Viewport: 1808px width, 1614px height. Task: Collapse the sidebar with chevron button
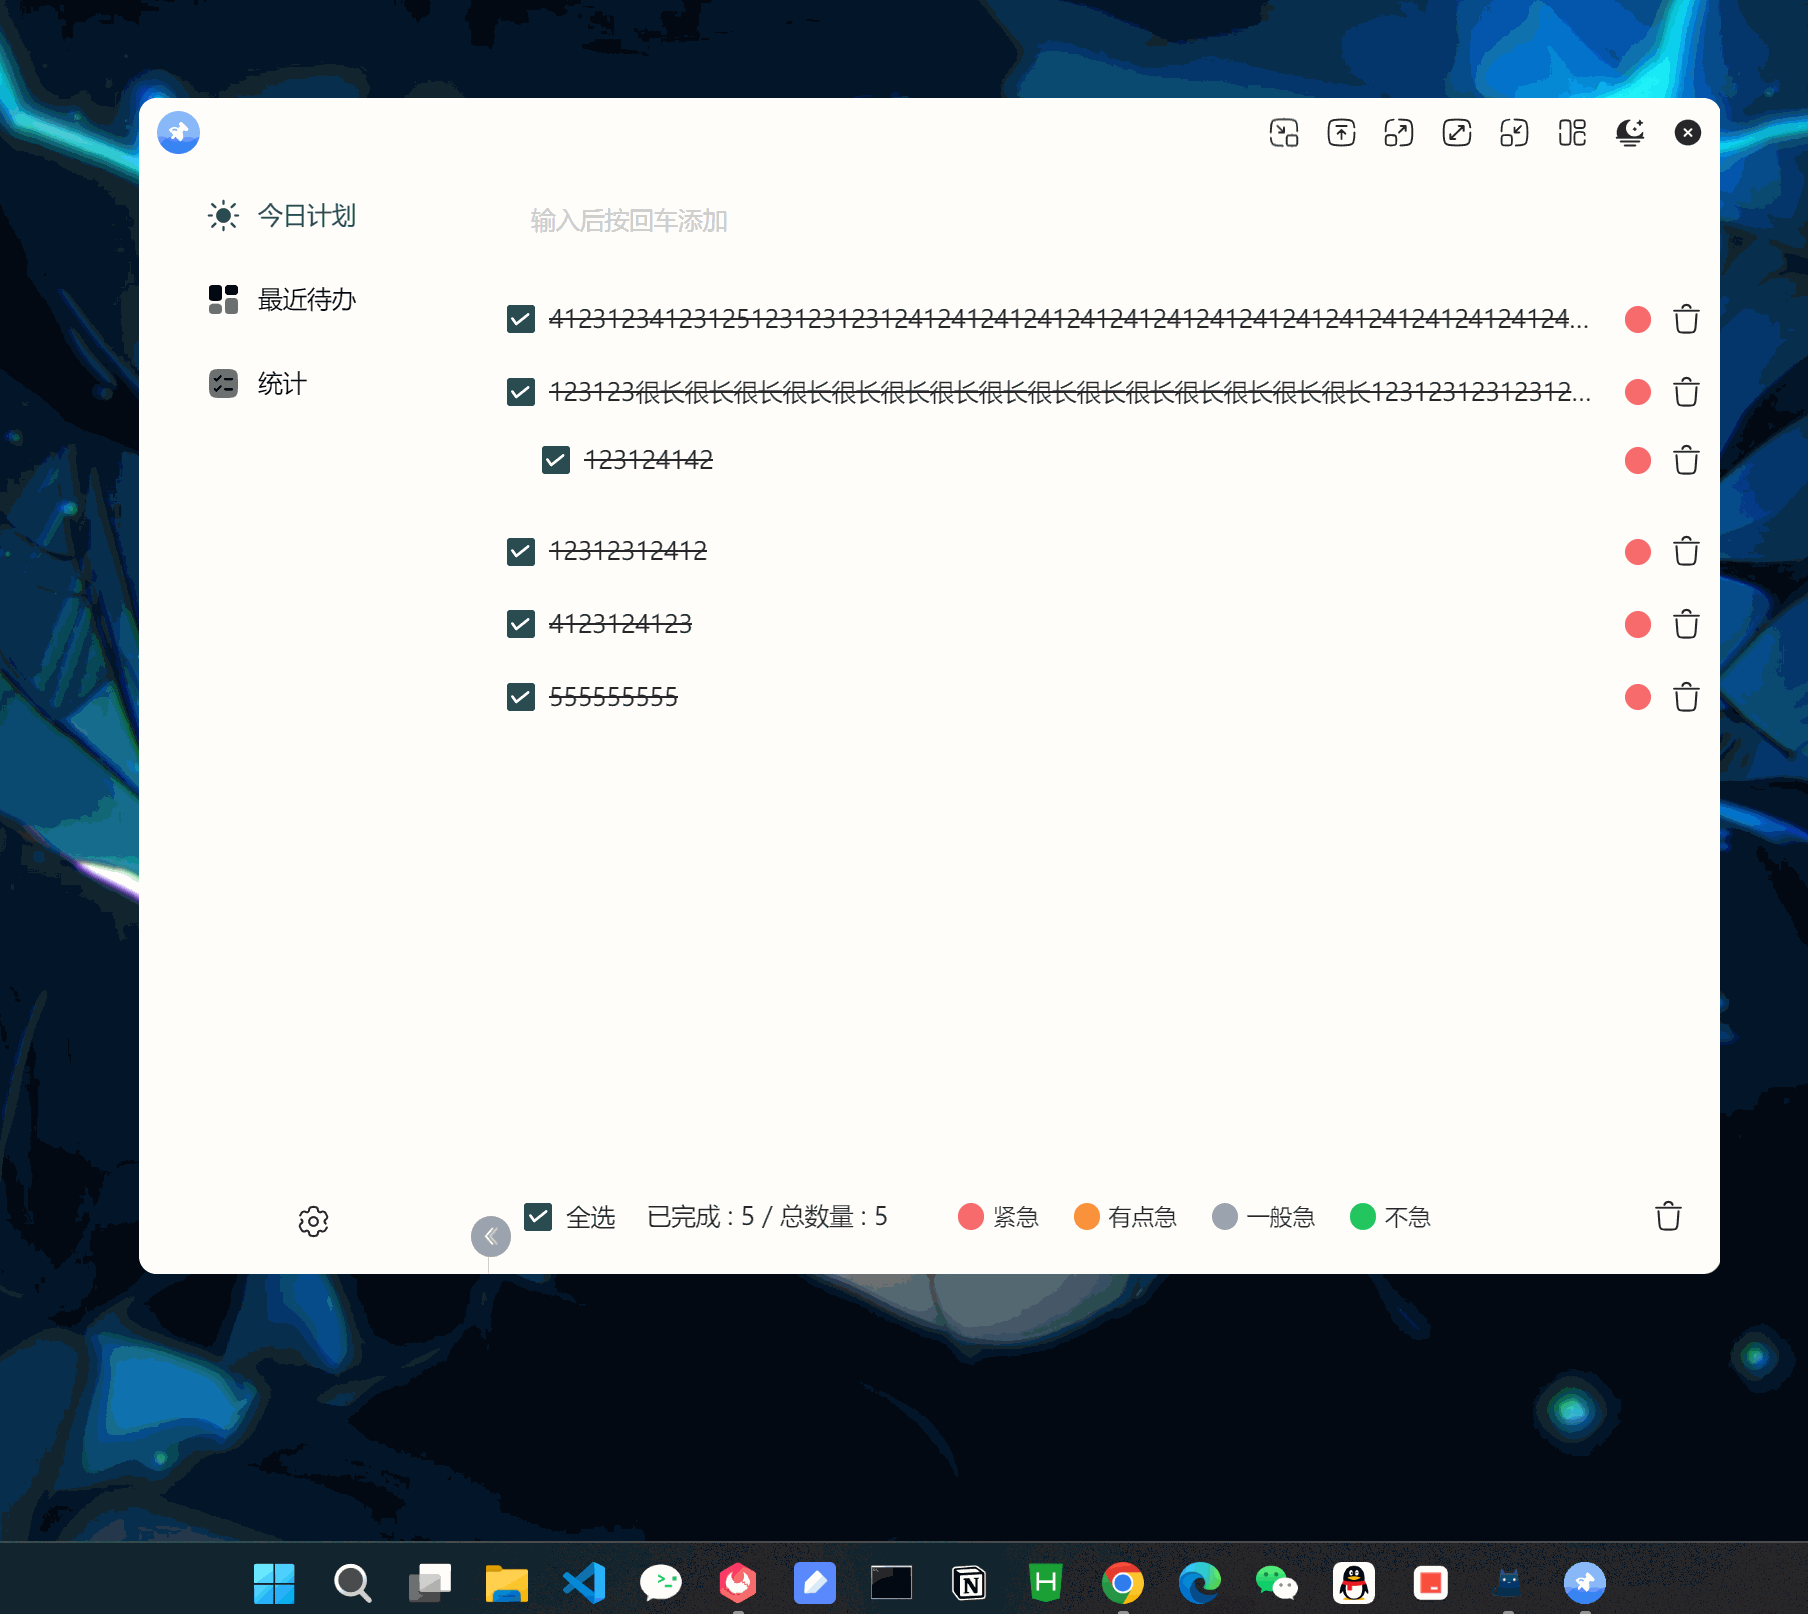coord(490,1236)
